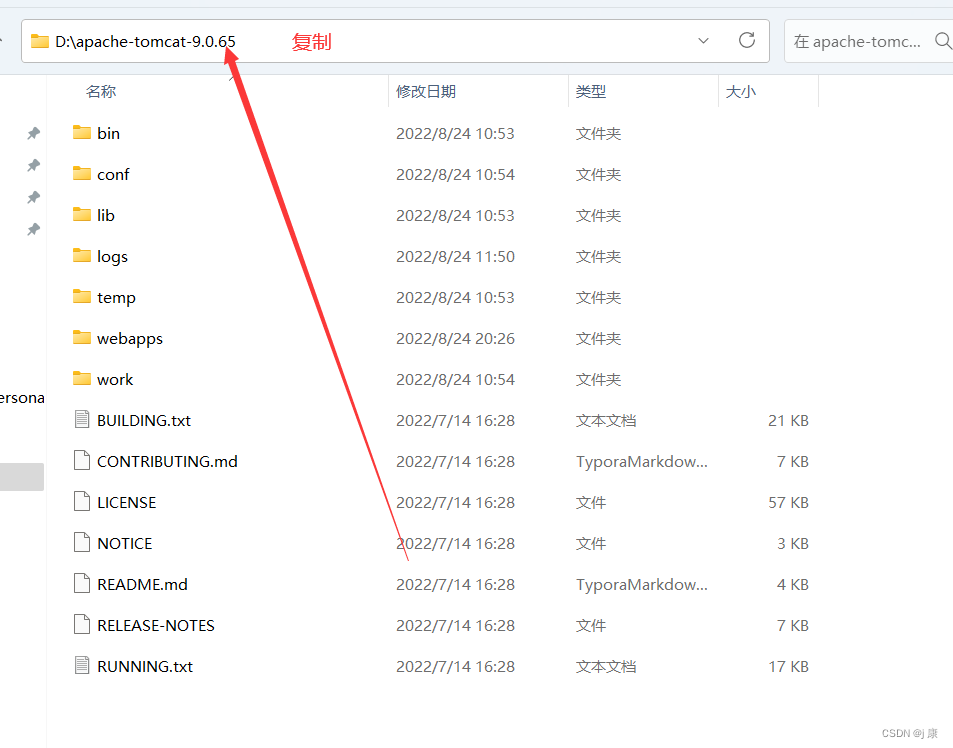
Task: Click 文本文档 type of RUNNING.txt
Action: click(x=606, y=666)
